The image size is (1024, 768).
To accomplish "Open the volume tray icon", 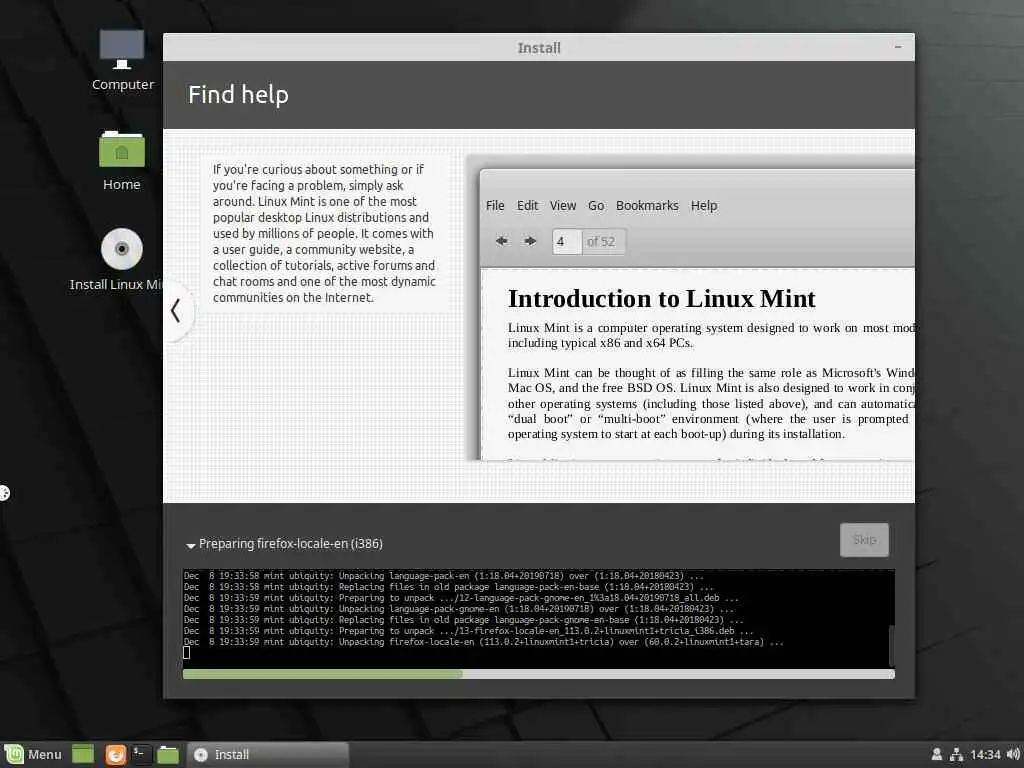I will (x=1013, y=754).
